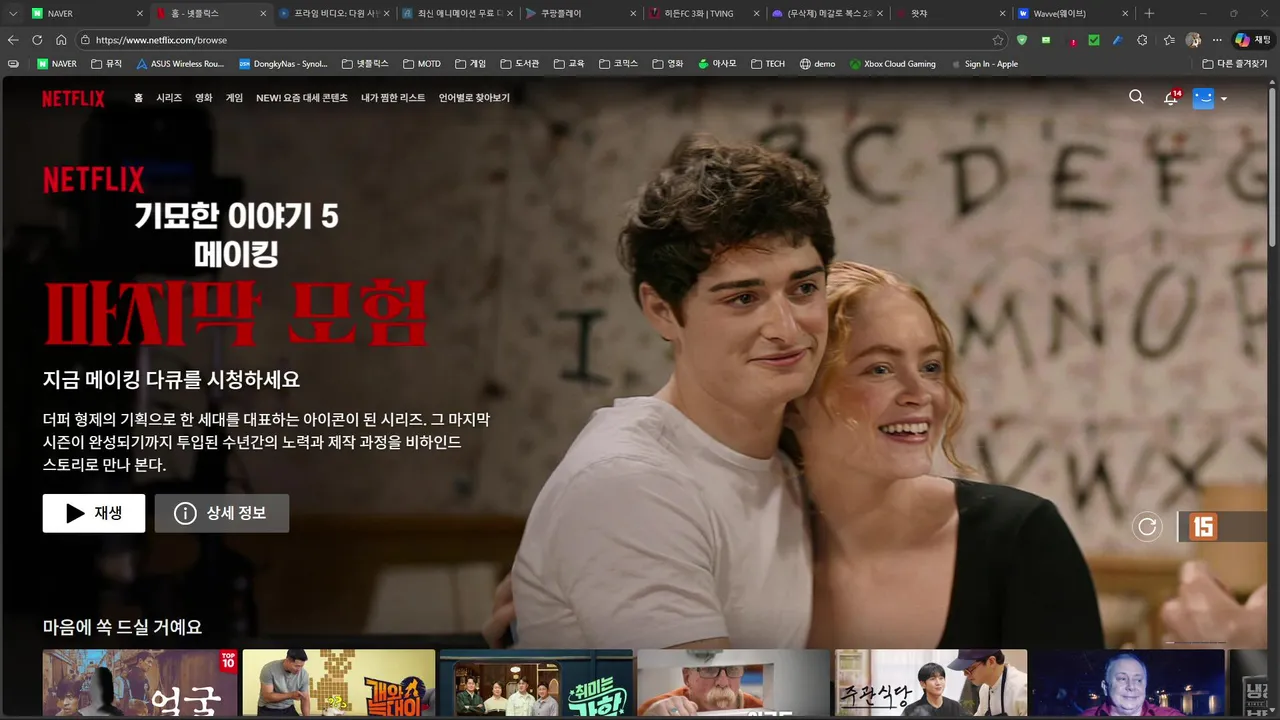The width and height of the screenshot is (1280, 720).
Task: Open Sign In - Apple bookmark
Action: tap(983, 64)
